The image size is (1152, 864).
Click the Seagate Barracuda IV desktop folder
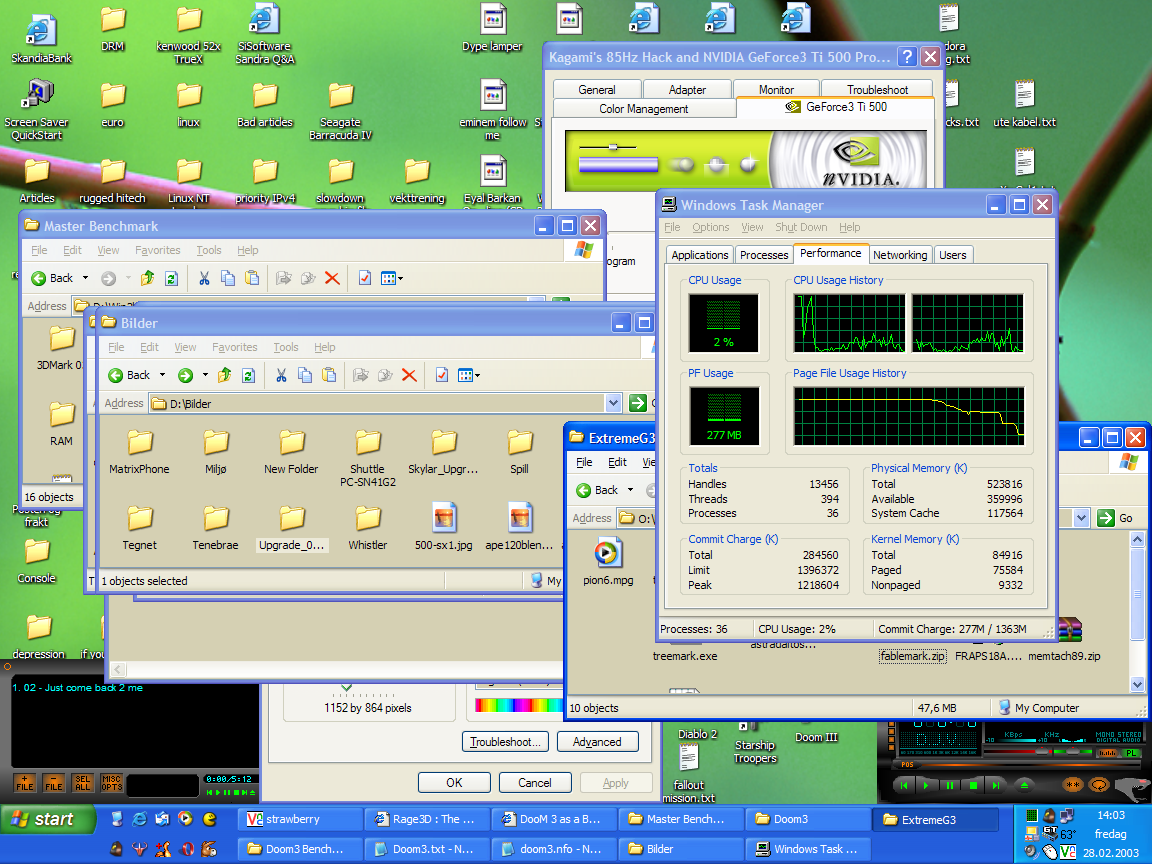click(x=340, y=111)
